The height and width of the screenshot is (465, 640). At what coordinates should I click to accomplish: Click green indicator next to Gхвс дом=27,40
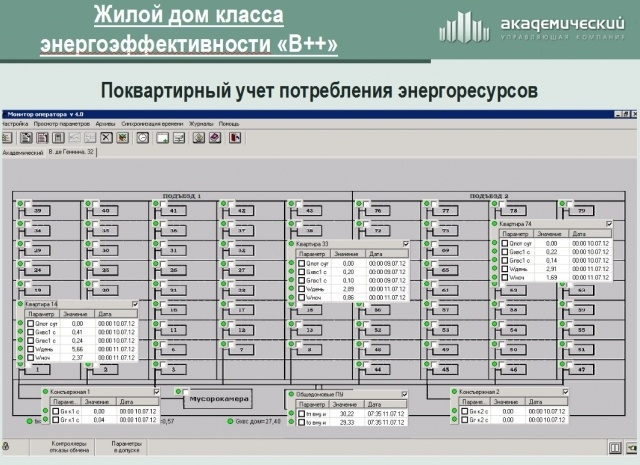(x=230, y=421)
